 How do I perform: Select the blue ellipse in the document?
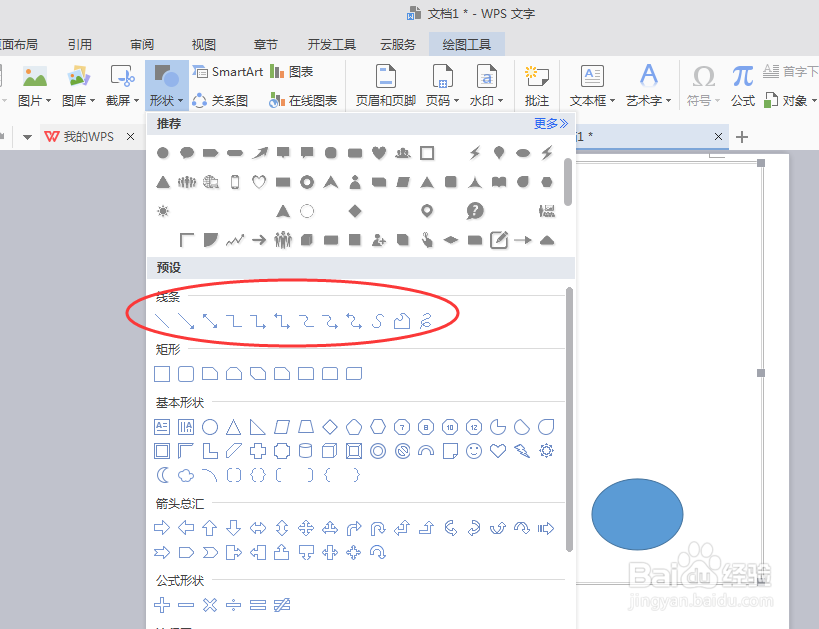click(637, 514)
